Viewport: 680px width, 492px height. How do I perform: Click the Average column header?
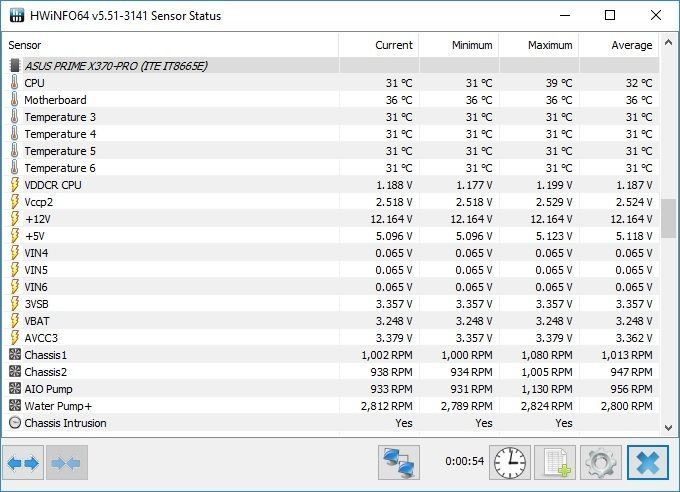(619, 45)
